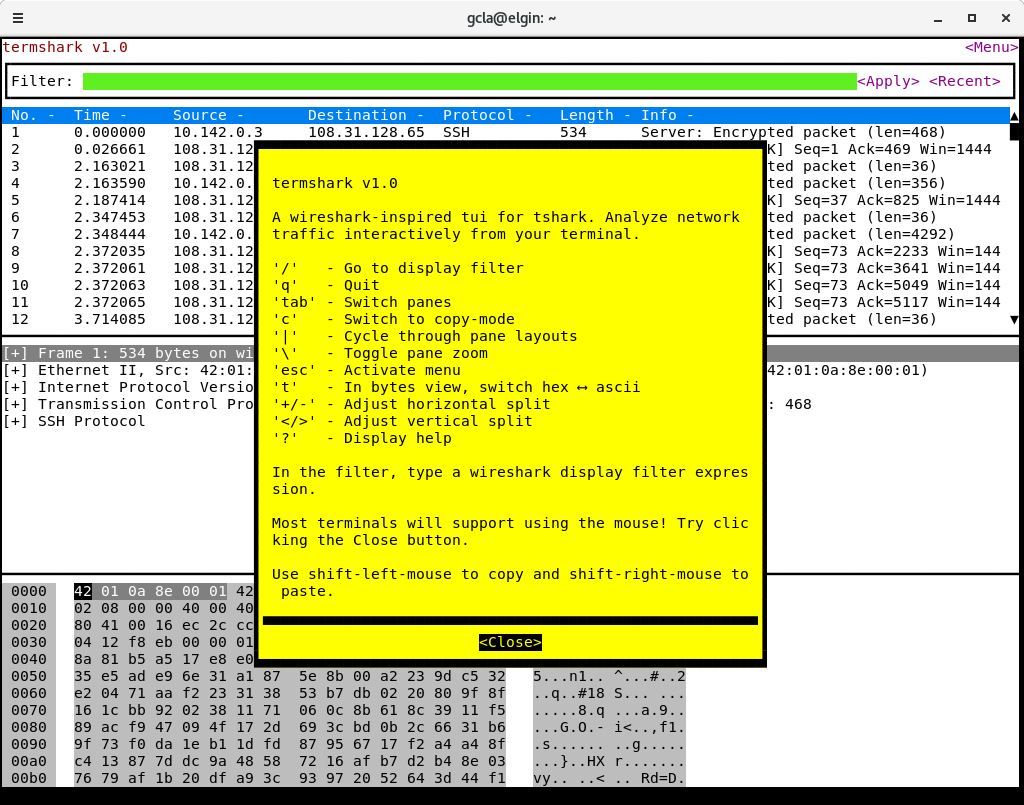This screenshot has height=805, width=1024.
Task: Expand the Internet Protocol Version node
Action: coord(15,387)
